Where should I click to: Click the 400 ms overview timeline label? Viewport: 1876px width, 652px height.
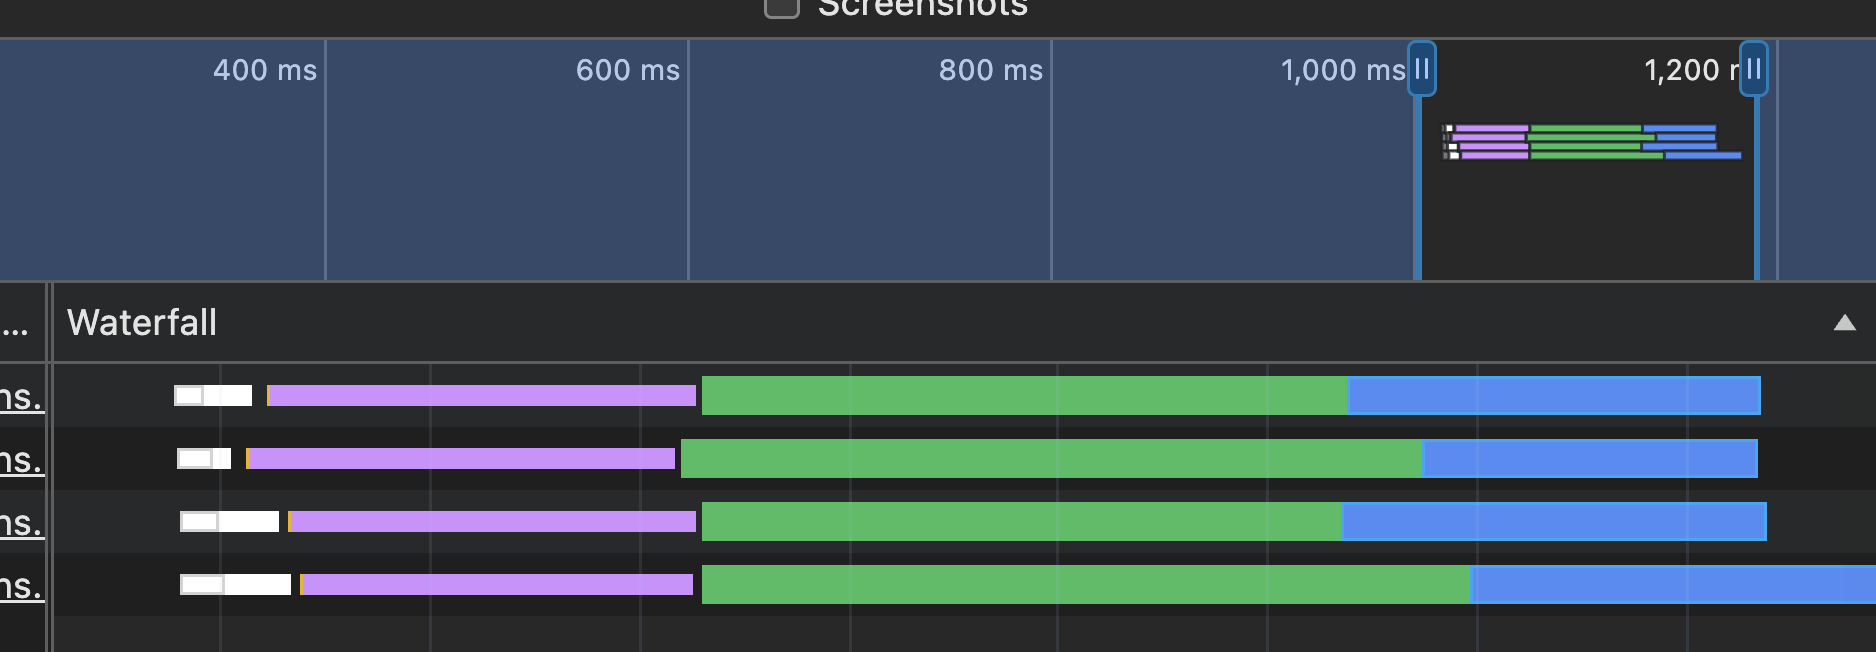[x=265, y=70]
